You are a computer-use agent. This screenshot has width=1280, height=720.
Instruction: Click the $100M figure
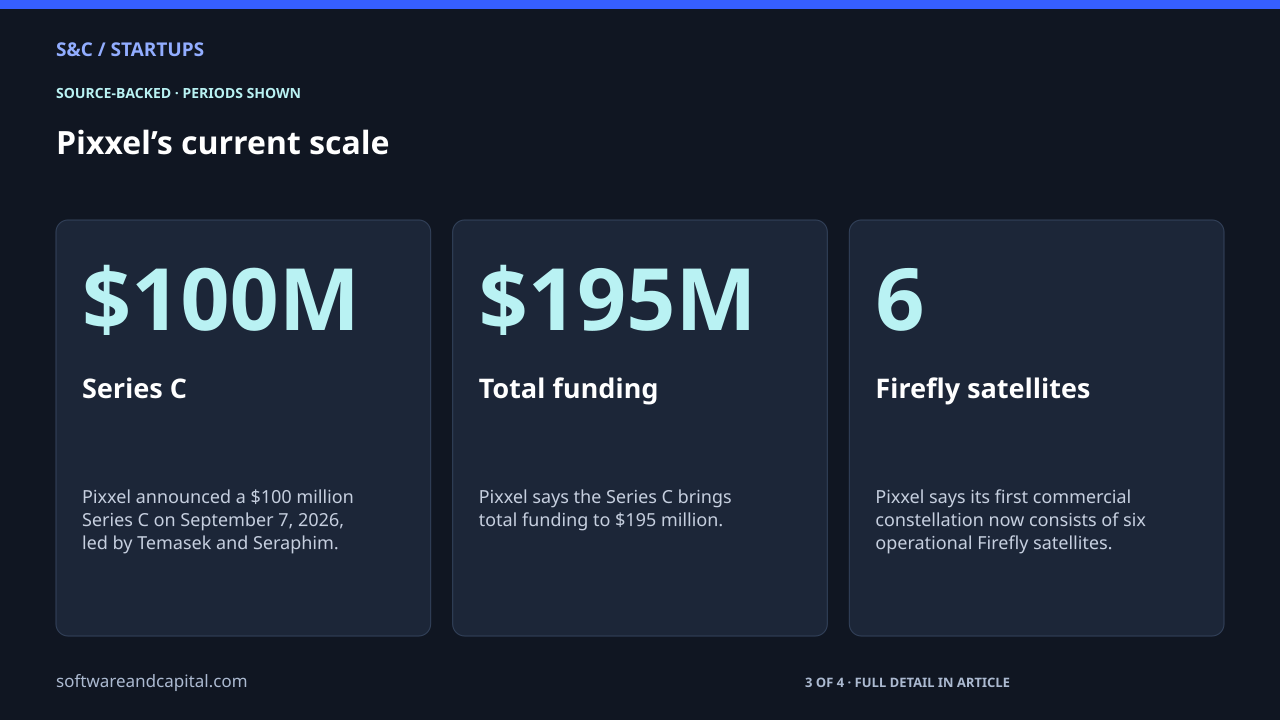coord(219,299)
